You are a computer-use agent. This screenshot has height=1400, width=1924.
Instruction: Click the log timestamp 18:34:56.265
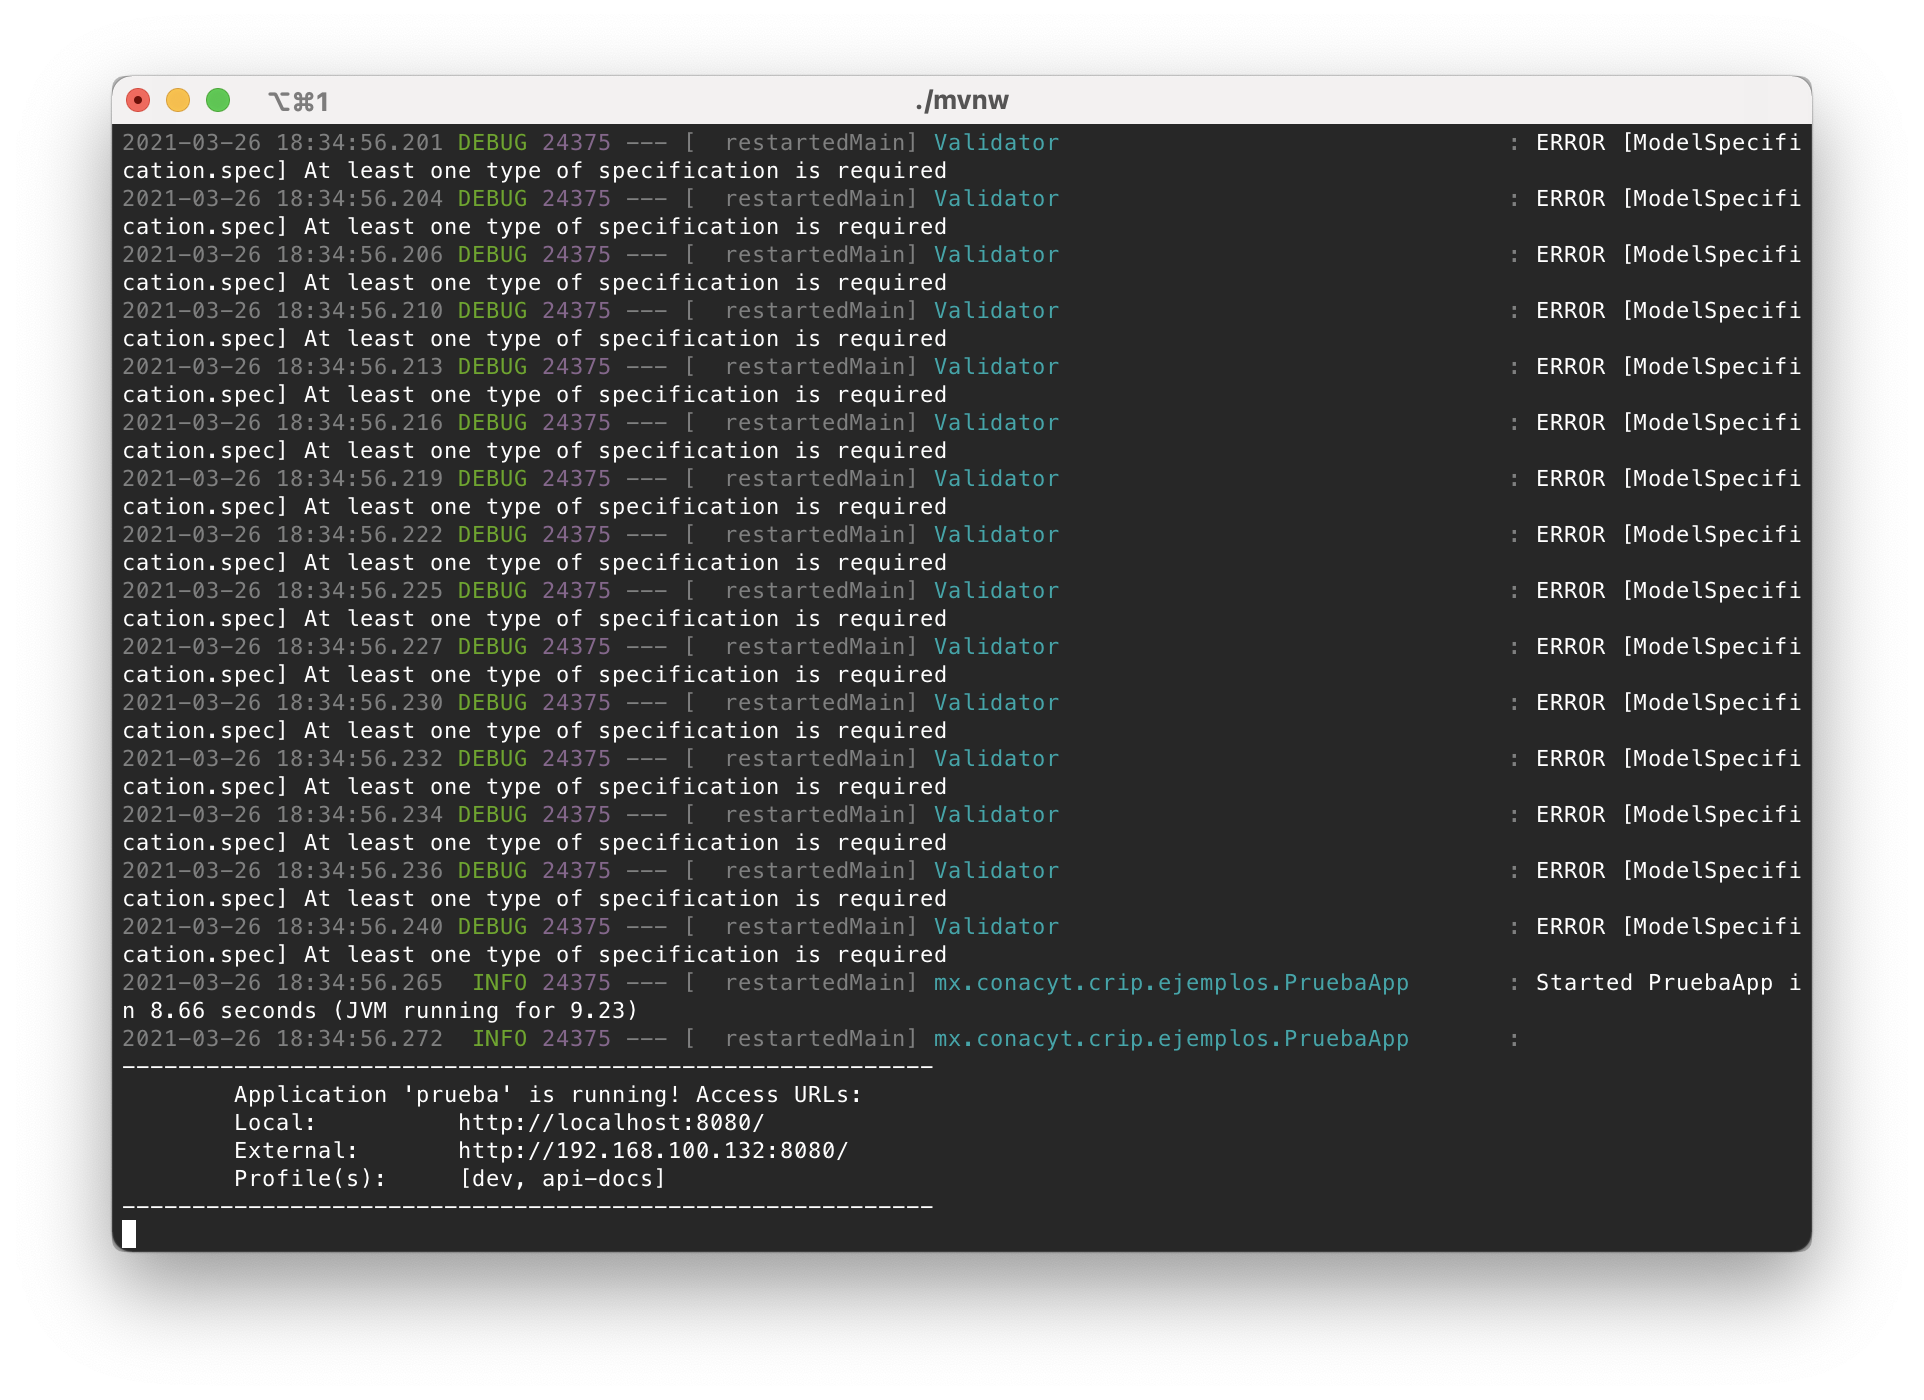click(359, 983)
